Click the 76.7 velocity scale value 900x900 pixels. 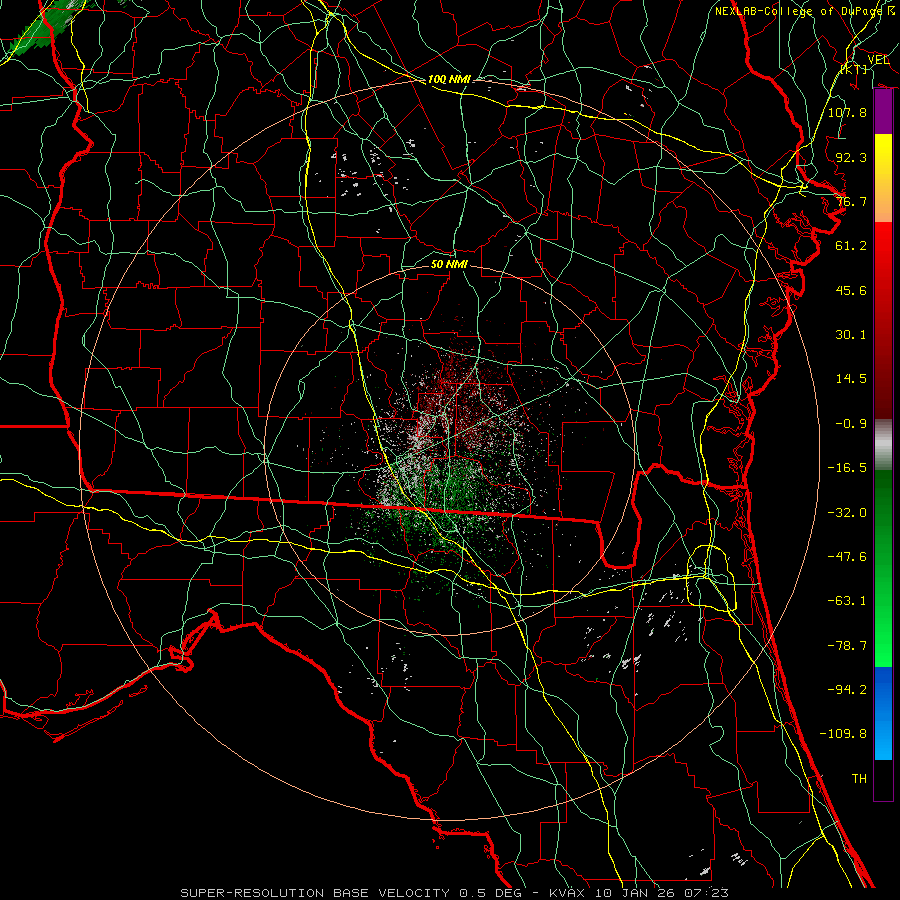click(851, 201)
